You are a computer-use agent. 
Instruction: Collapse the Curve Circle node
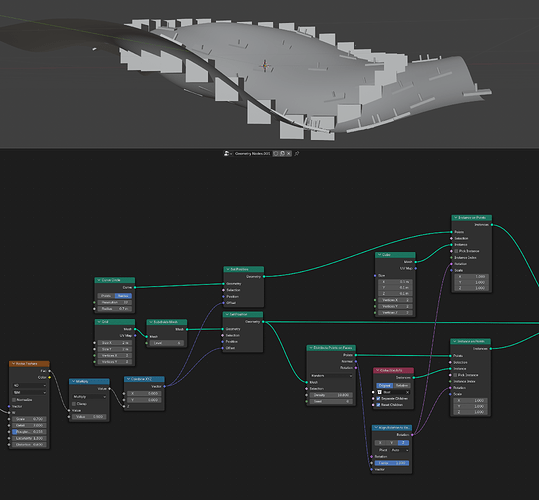click(99, 280)
